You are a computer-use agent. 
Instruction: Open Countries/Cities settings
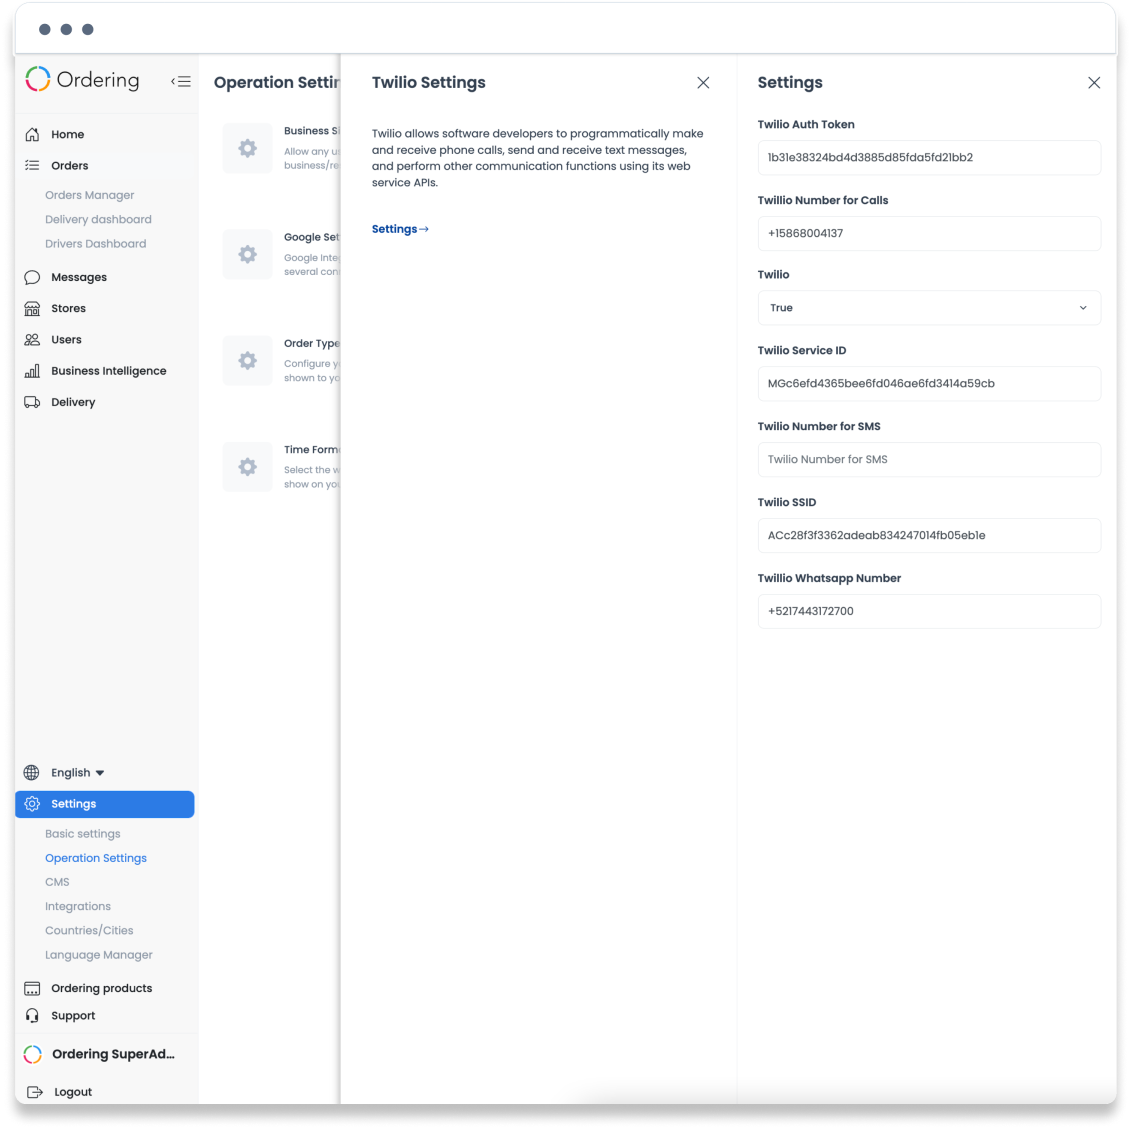(x=89, y=930)
